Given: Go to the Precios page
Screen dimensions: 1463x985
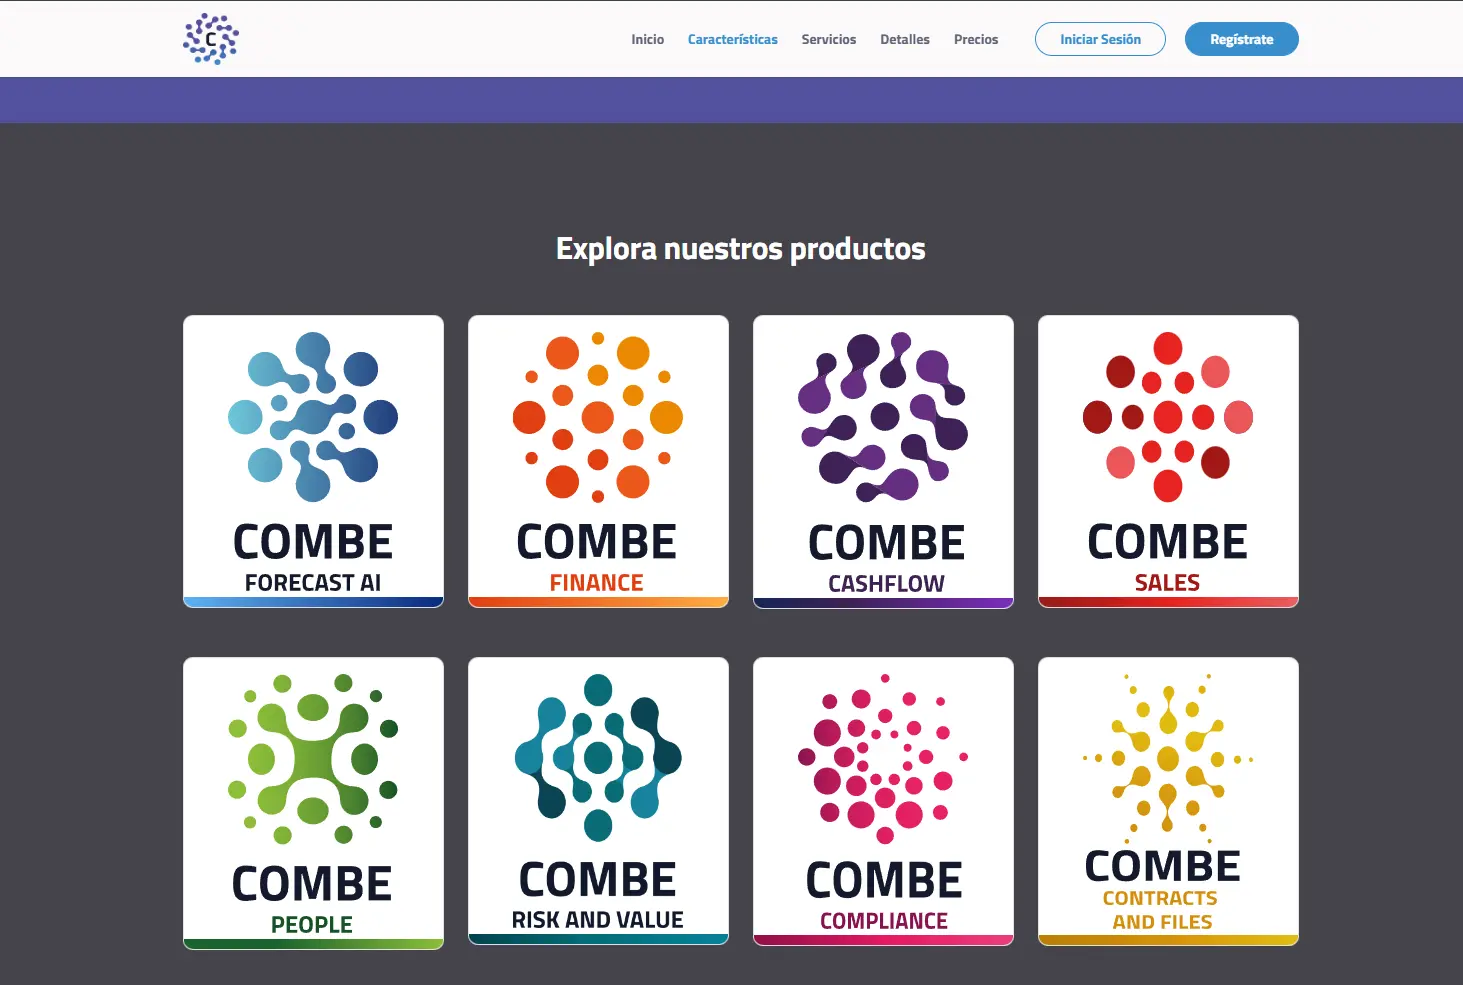Looking at the screenshot, I should pos(975,40).
